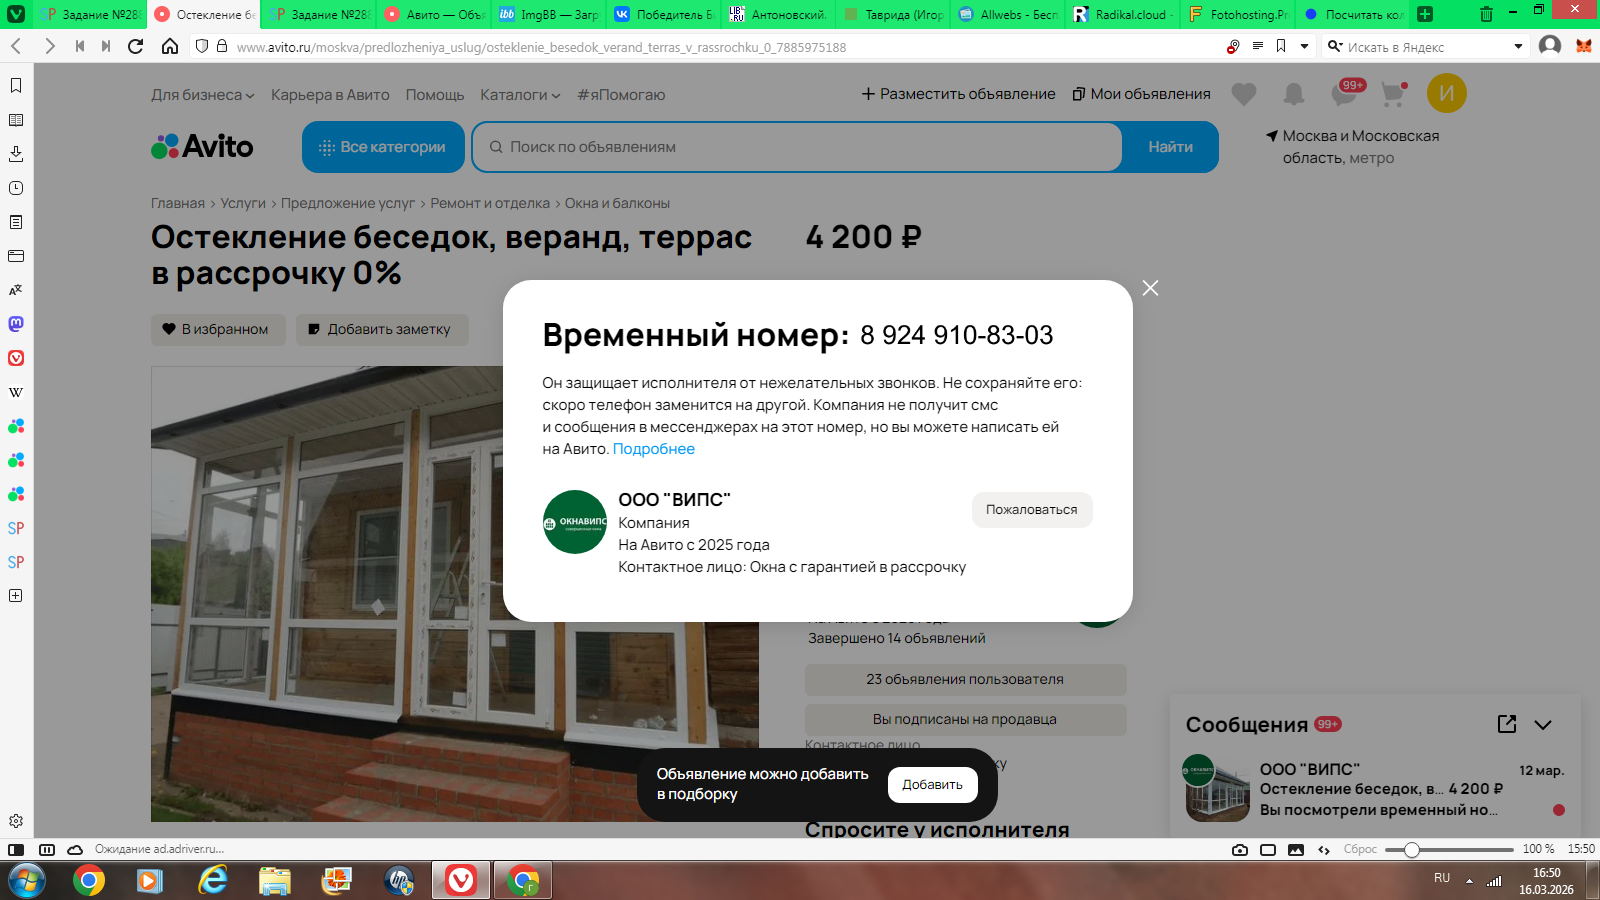Follow the 'Подробнее' link in popup
Viewport: 1600px width, 900px height.
pyautogui.click(x=654, y=449)
